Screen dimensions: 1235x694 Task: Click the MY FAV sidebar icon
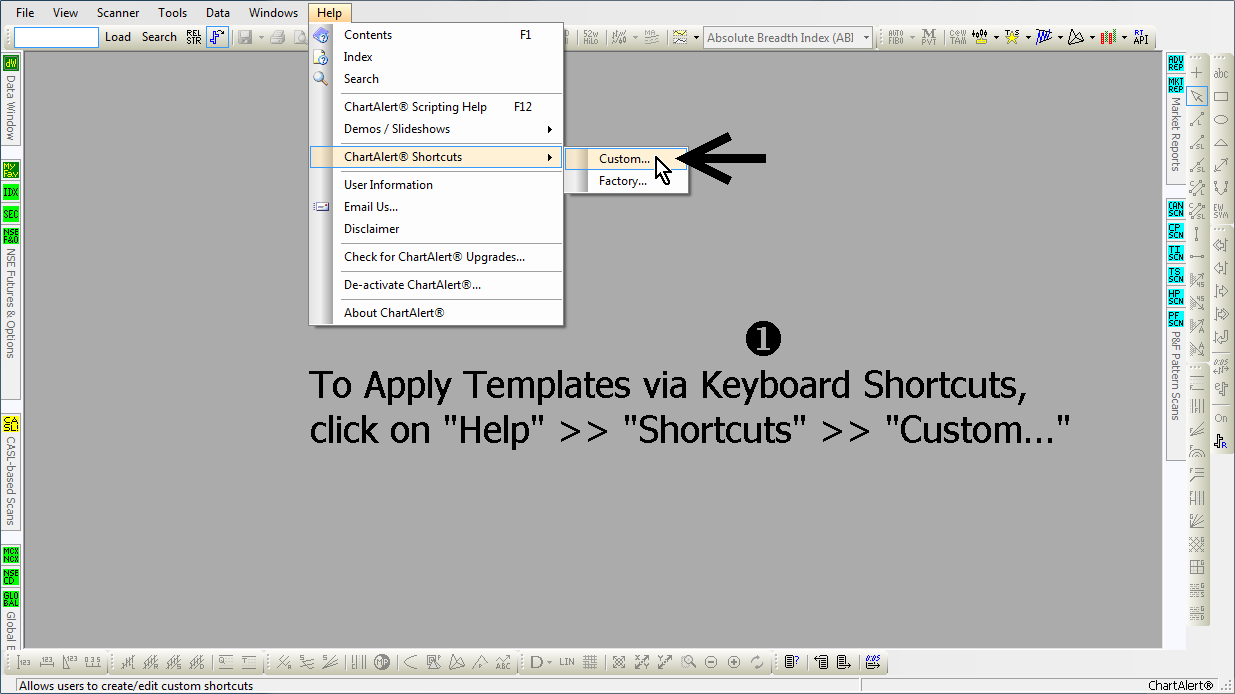[x=11, y=170]
